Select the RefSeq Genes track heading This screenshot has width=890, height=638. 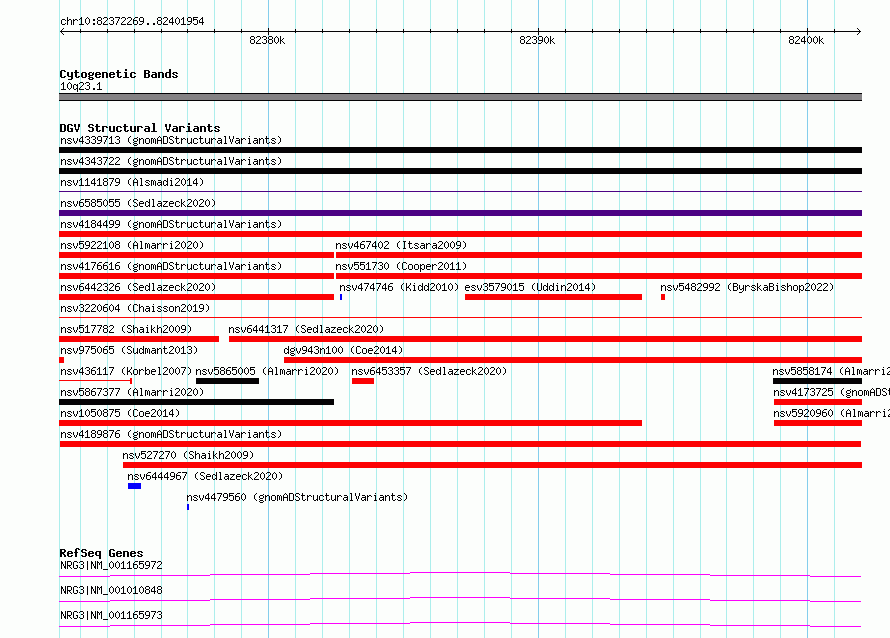click(101, 553)
